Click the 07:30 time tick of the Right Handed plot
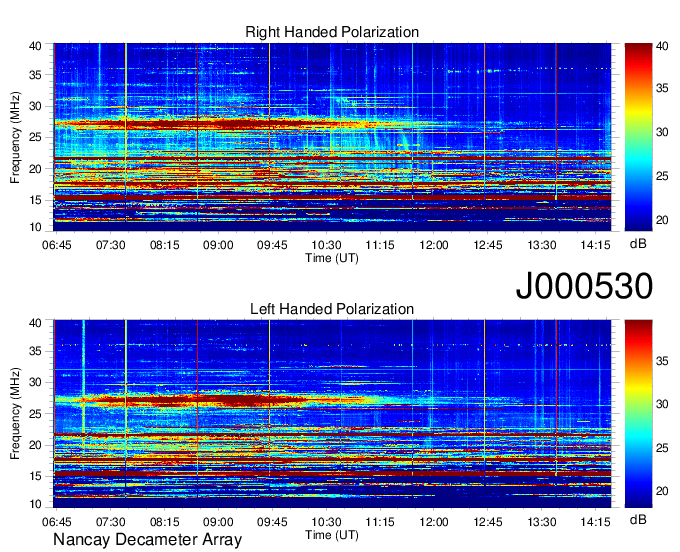Screen dimensions: 680x552 tap(111, 245)
